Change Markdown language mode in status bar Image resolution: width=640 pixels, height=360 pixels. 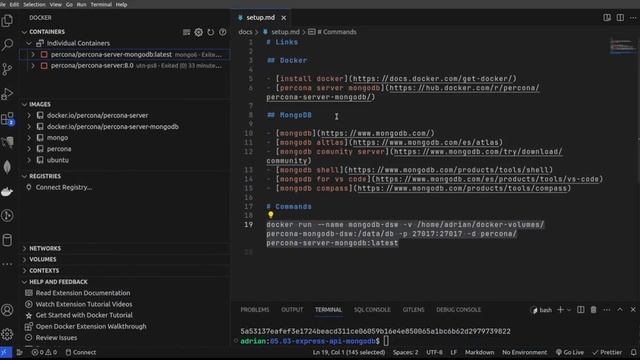click(479, 352)
